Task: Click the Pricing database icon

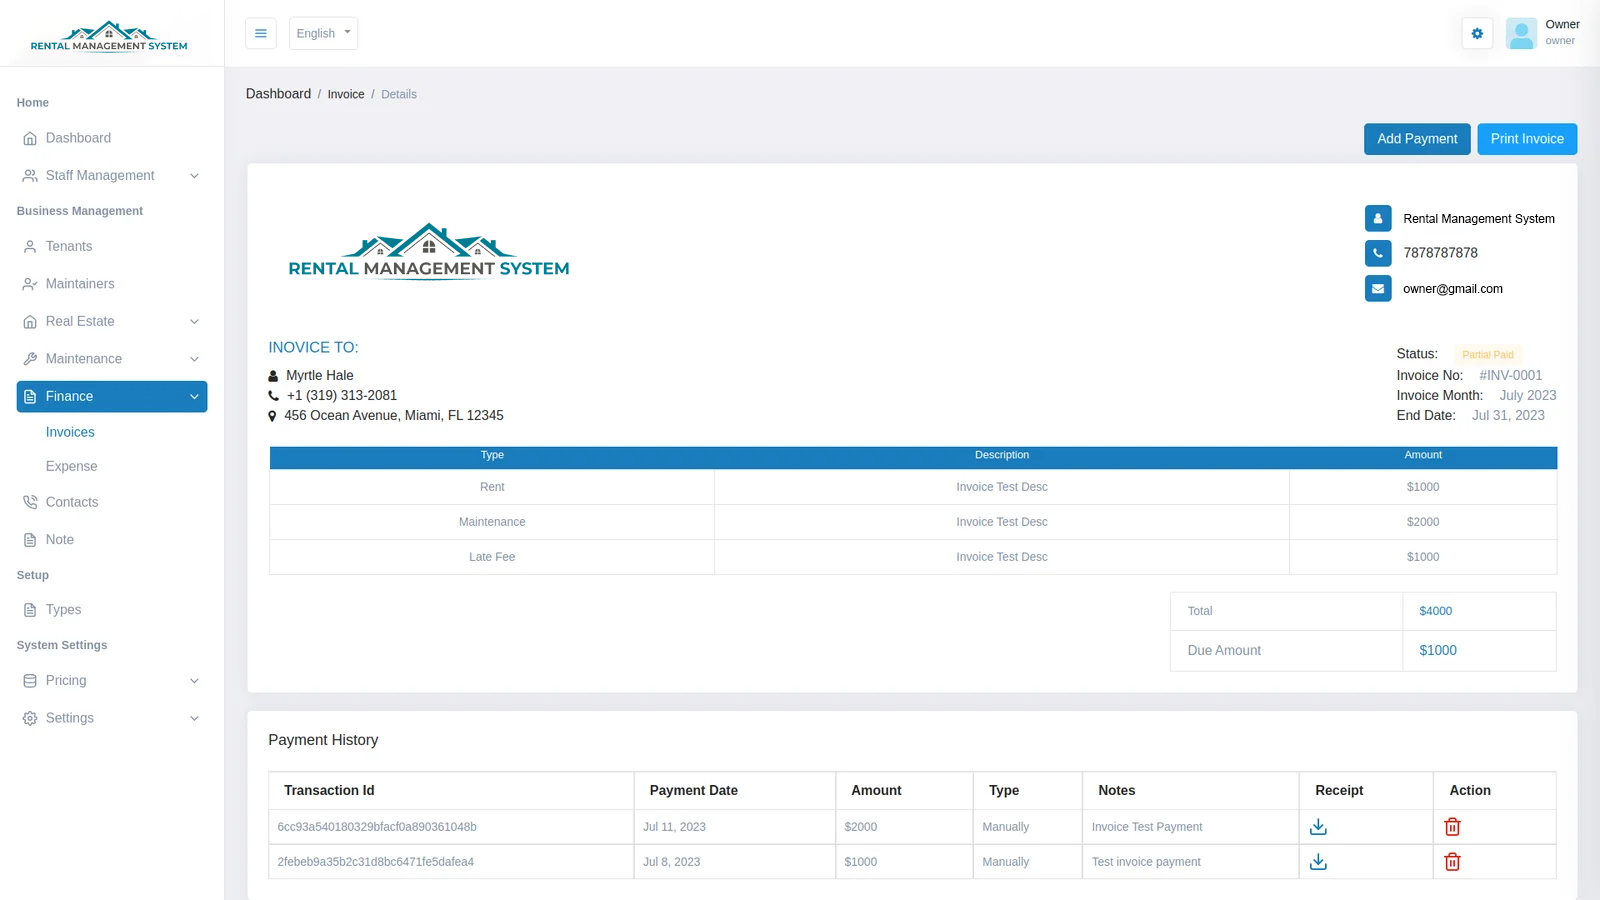Action: [x=30, y=680]
